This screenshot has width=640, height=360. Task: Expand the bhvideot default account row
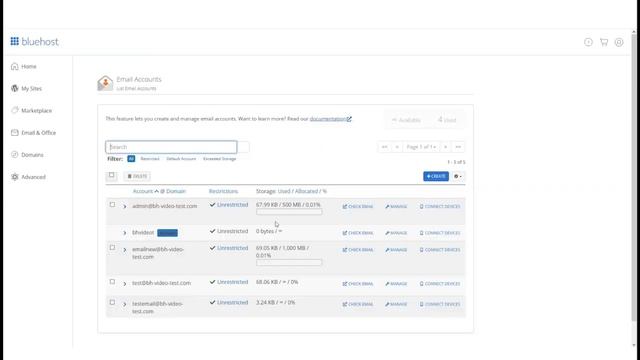pos(124,233)
